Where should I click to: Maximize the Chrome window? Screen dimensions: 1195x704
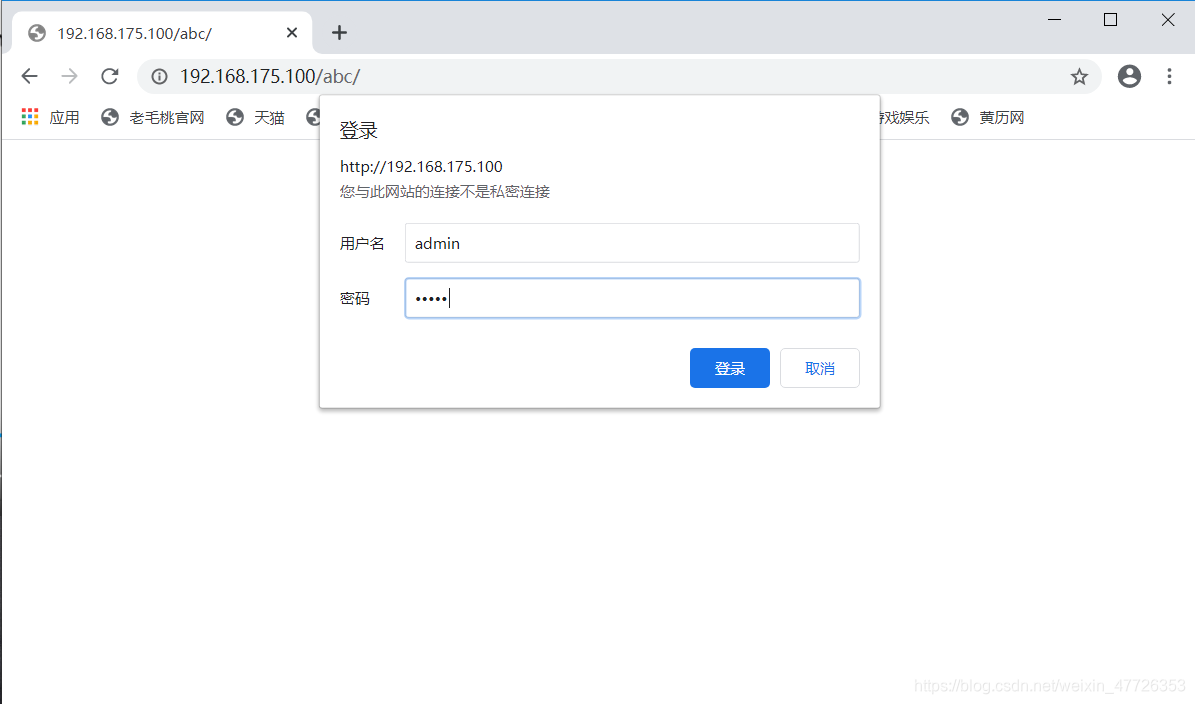click(x=1110, y=20)
